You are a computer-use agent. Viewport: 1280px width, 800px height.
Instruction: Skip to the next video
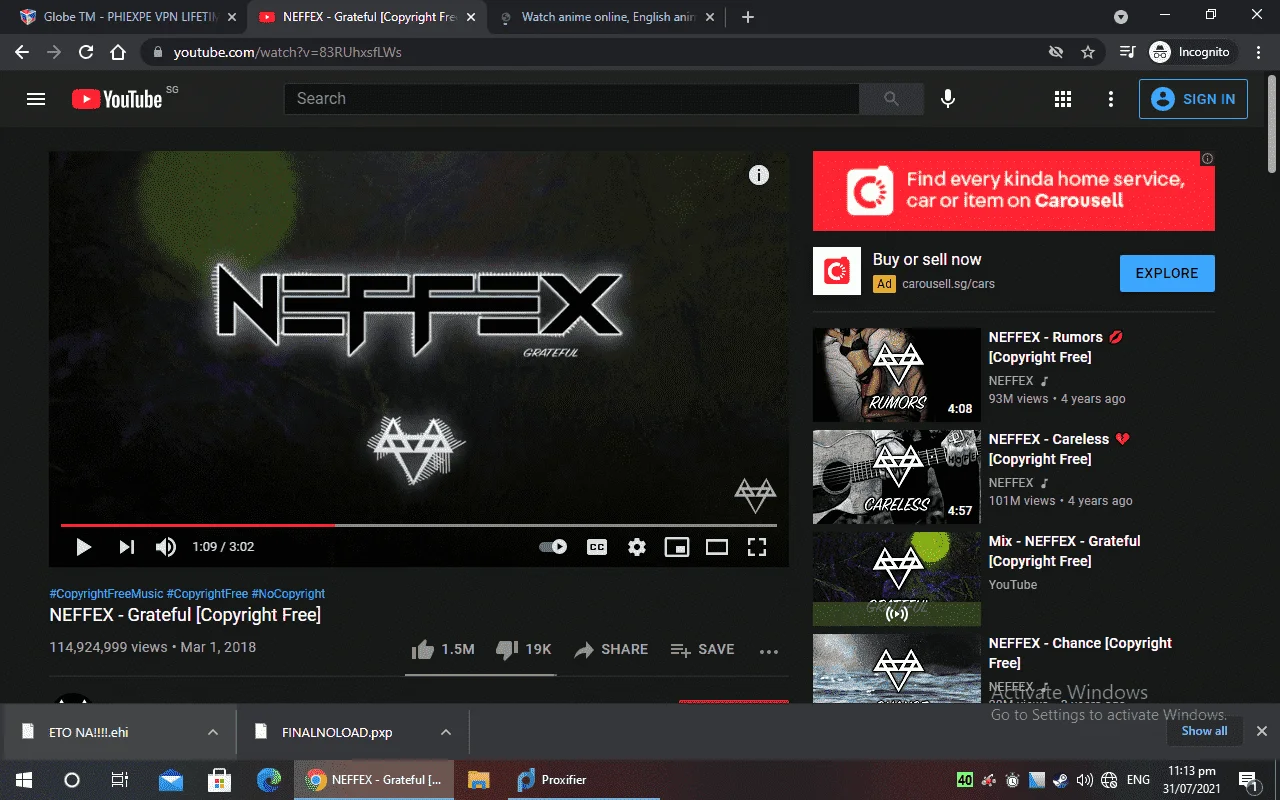click(127, 547)
